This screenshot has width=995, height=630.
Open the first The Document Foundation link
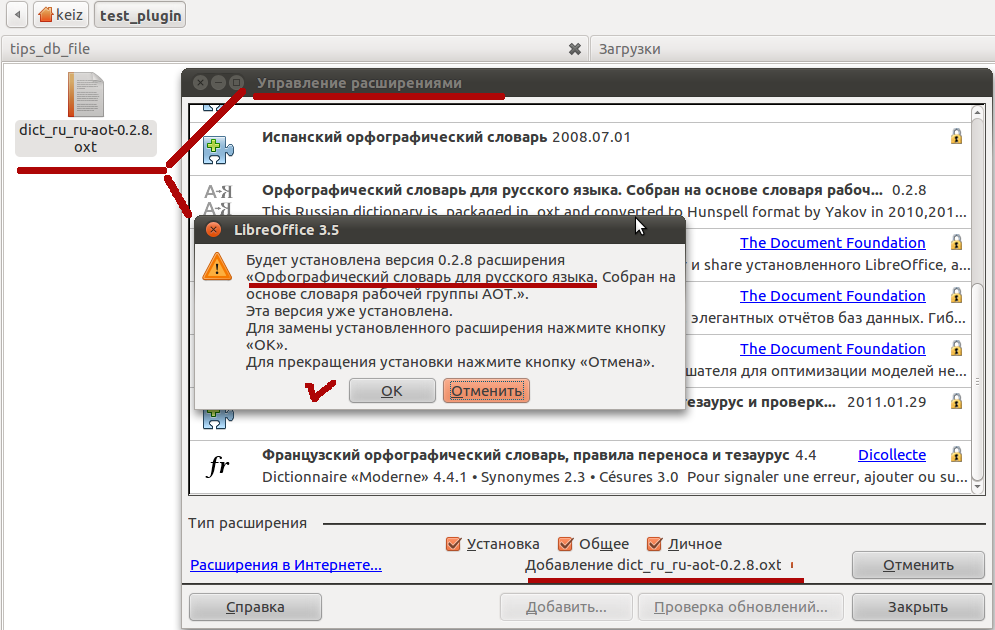(x=833, y=243)
